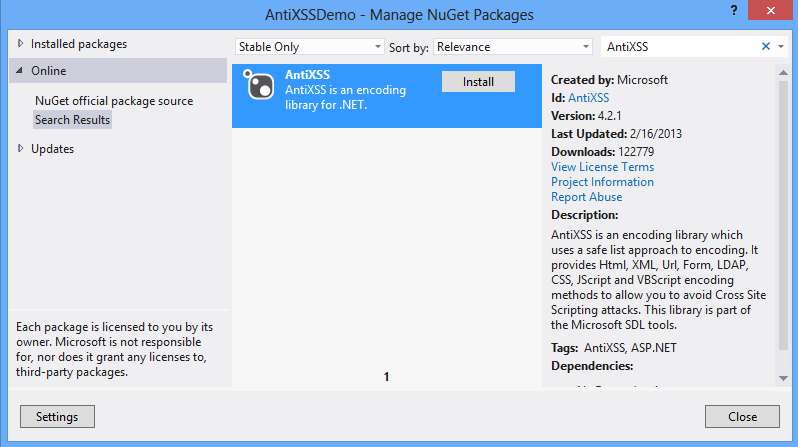The image size is (798, 447).
Task: Open the Sort by Relevance dropdown
Action: (x=512, y=47)
